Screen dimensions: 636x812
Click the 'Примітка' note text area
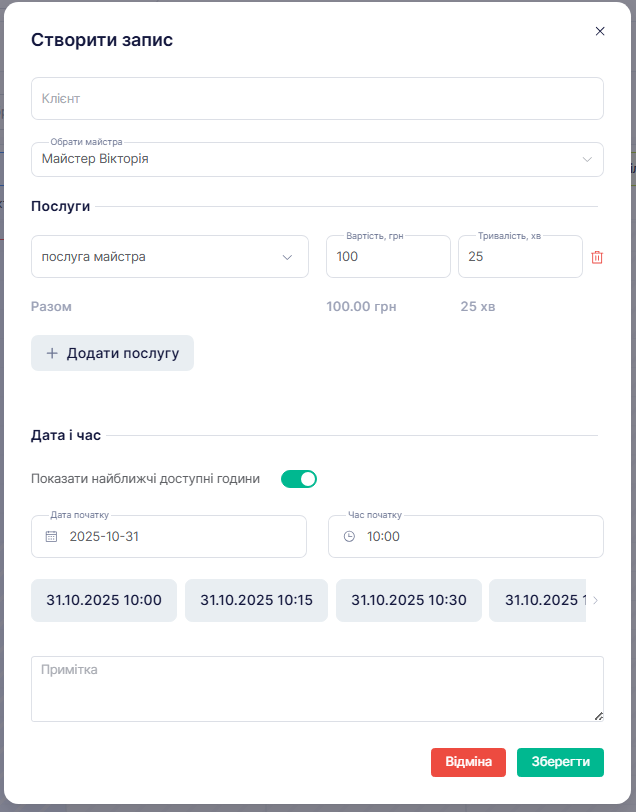point(317,688)
